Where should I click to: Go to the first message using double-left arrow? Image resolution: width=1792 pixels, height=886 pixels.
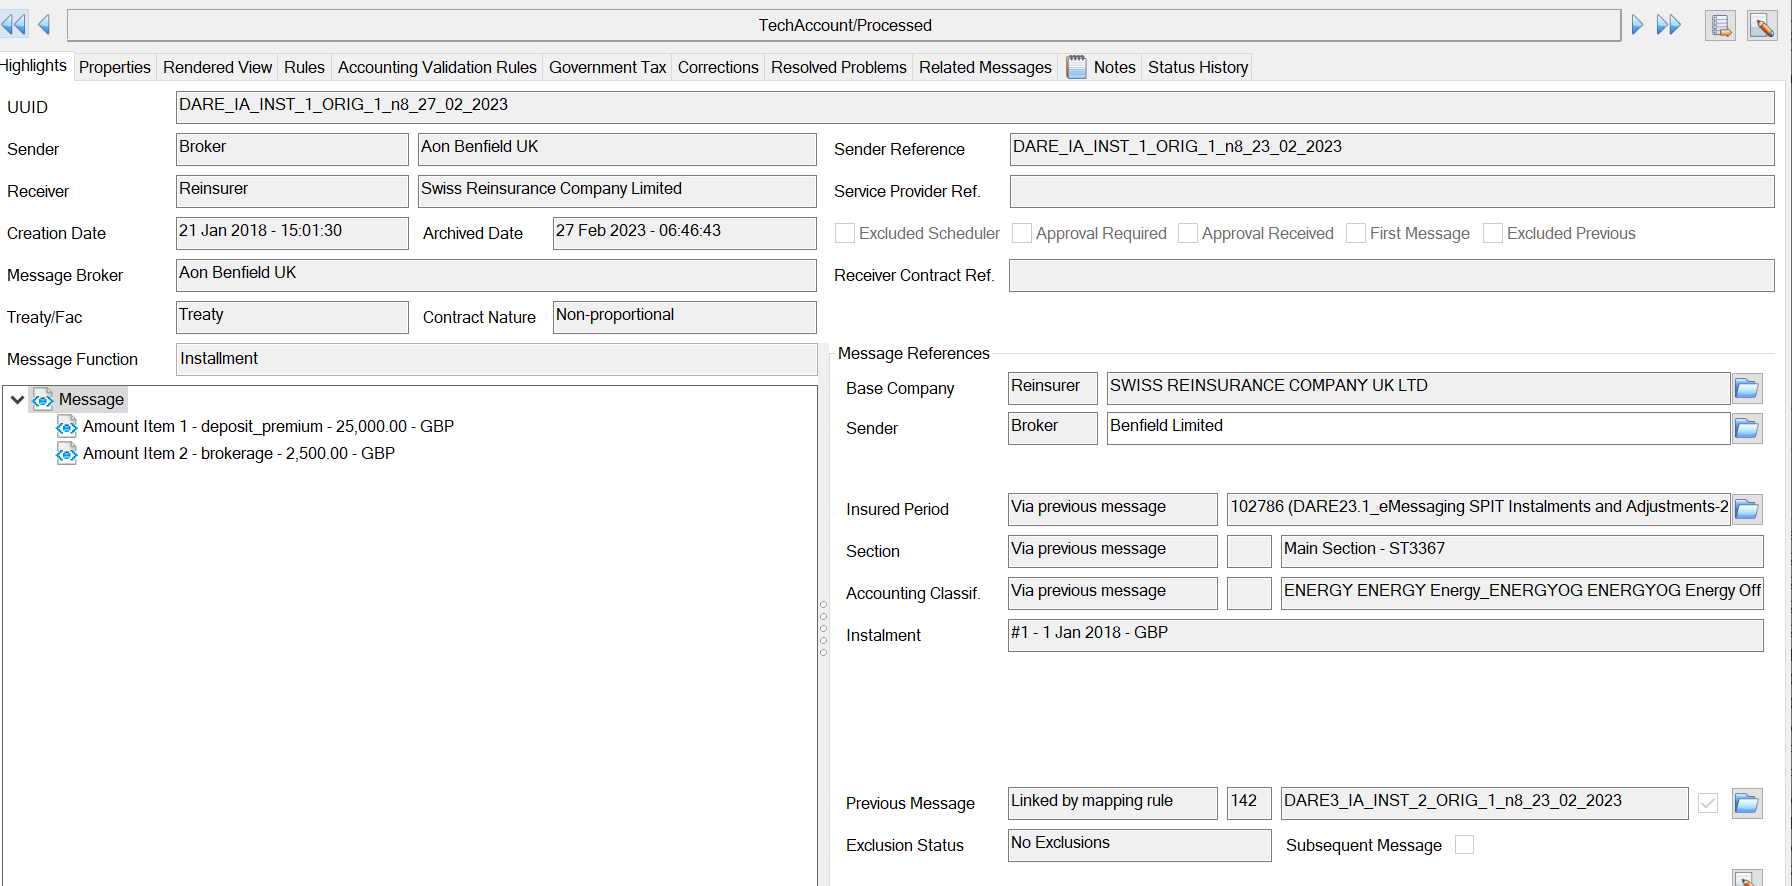click(14, 25)
